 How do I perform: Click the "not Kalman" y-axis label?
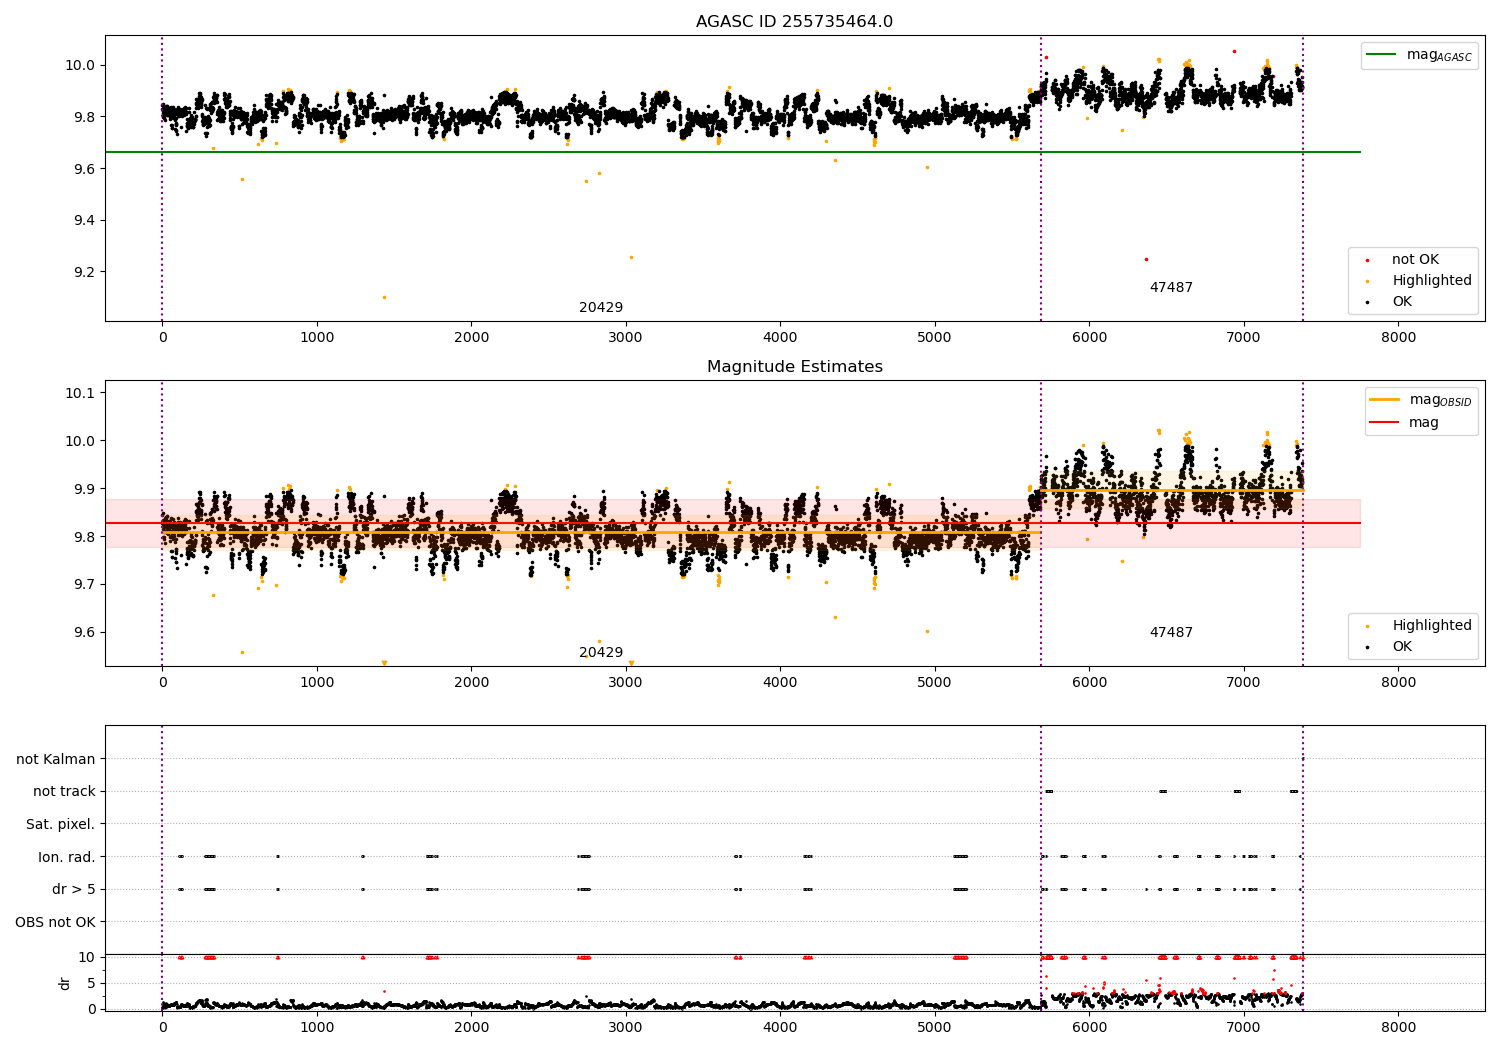(55, 759)
